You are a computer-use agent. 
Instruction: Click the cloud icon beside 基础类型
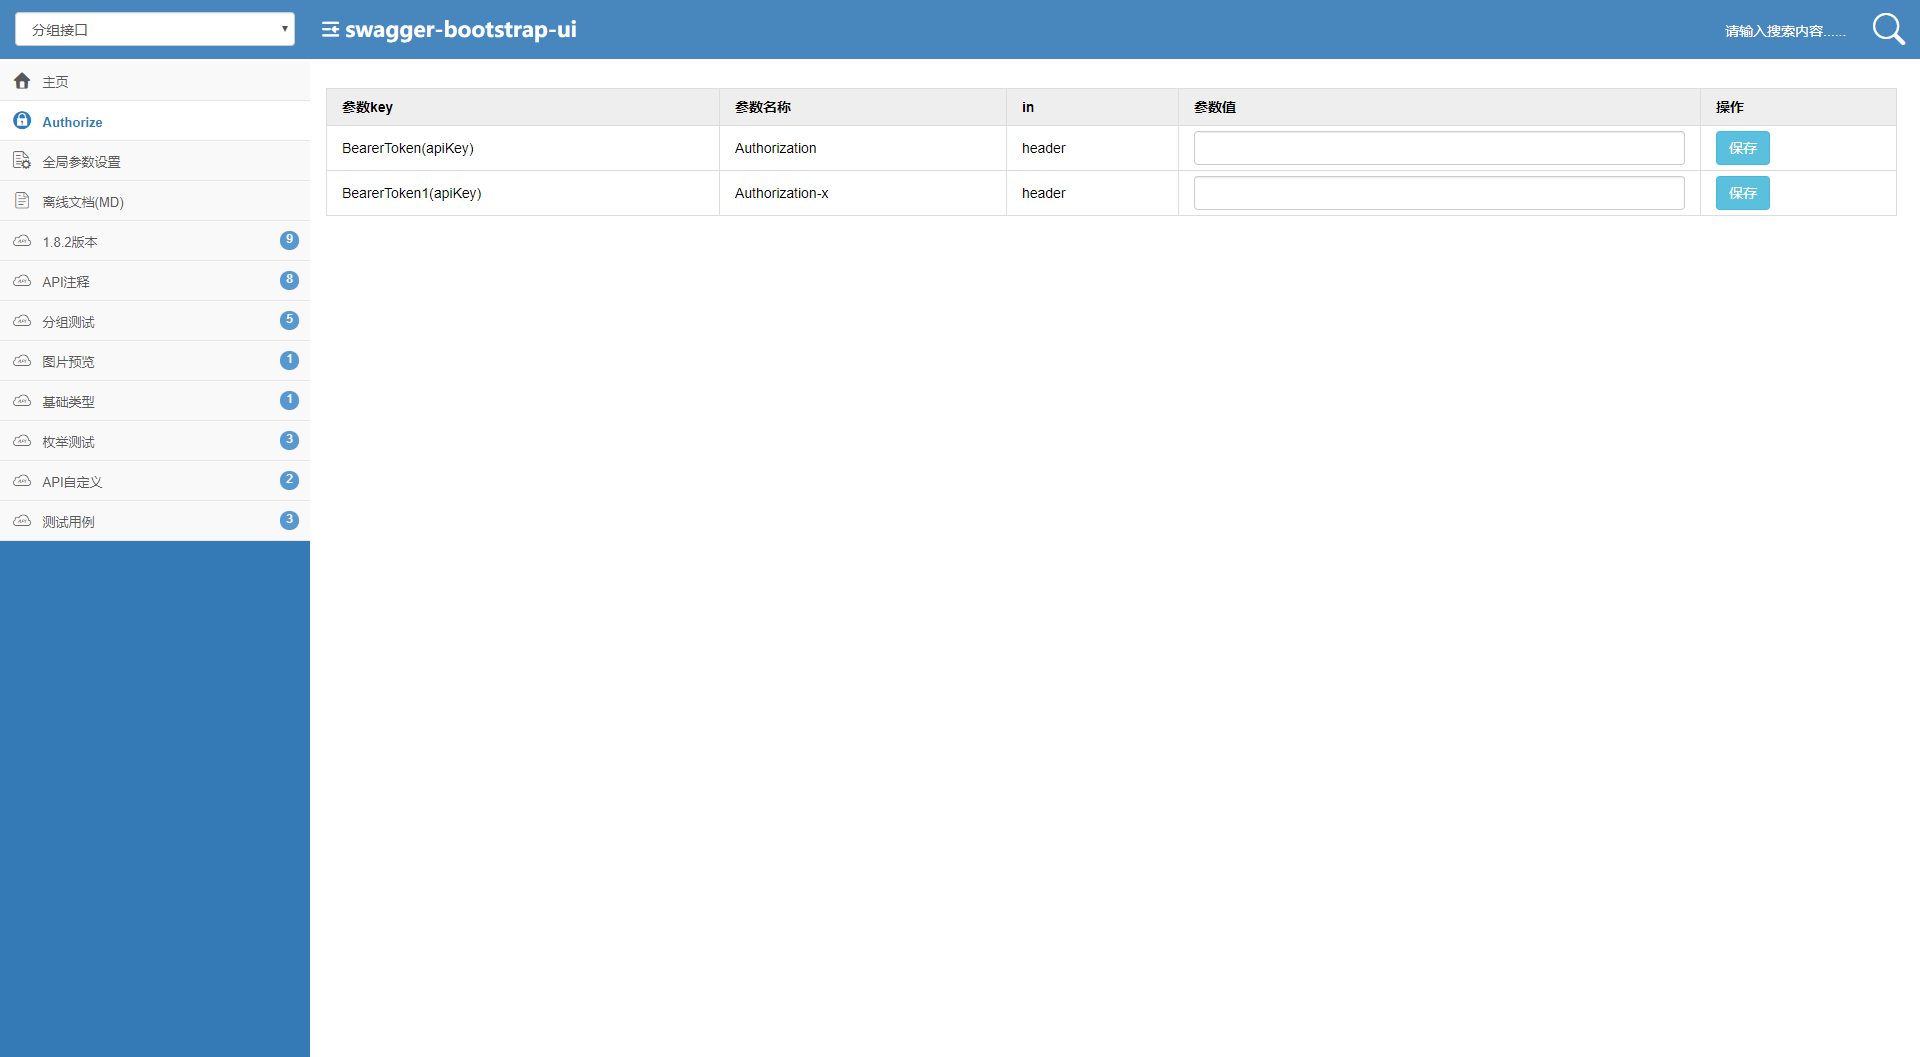click(22, 401)
